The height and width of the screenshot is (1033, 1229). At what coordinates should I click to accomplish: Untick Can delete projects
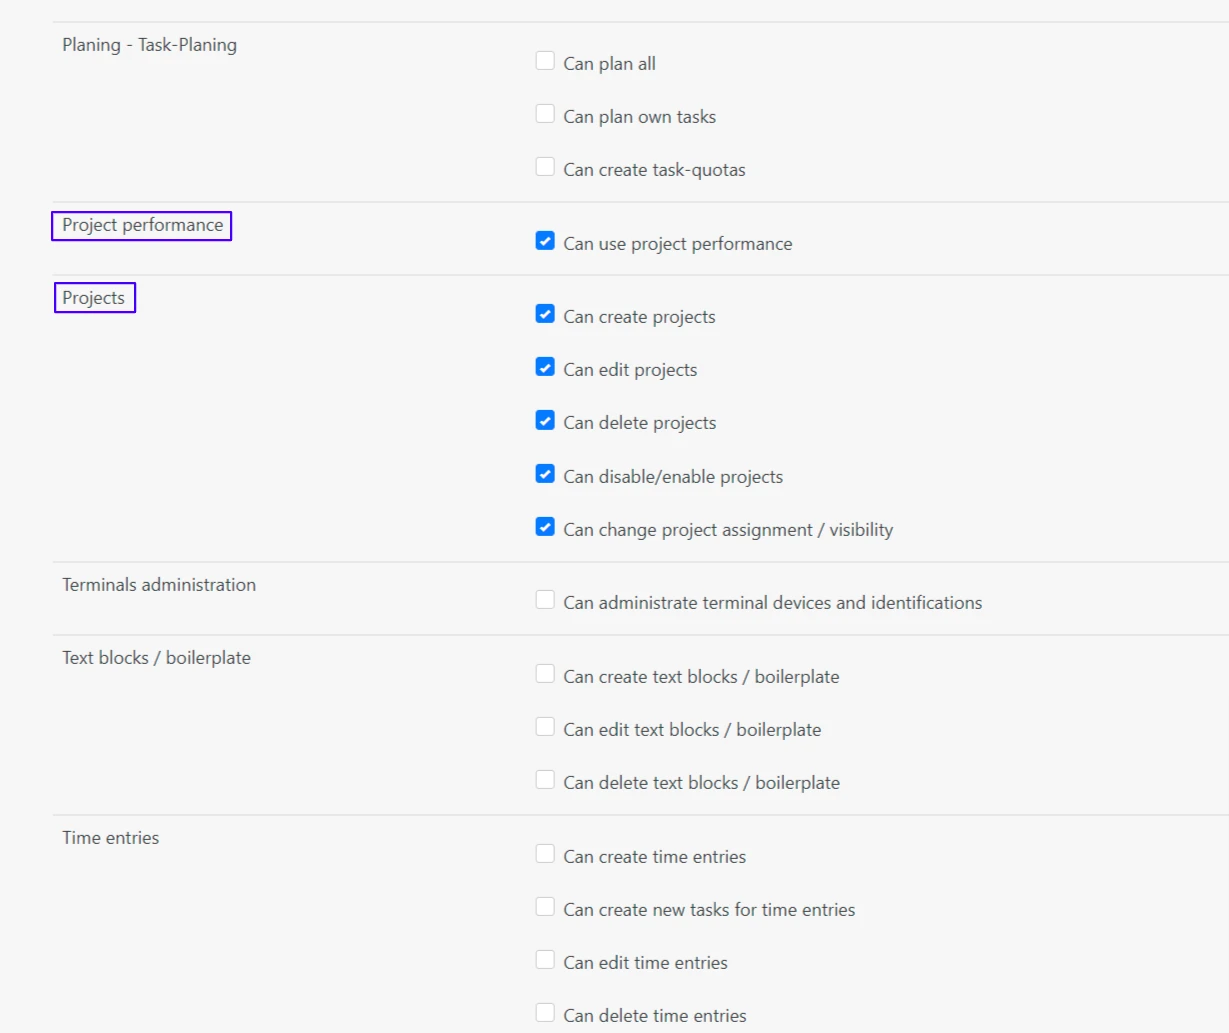tap(545, 420)
